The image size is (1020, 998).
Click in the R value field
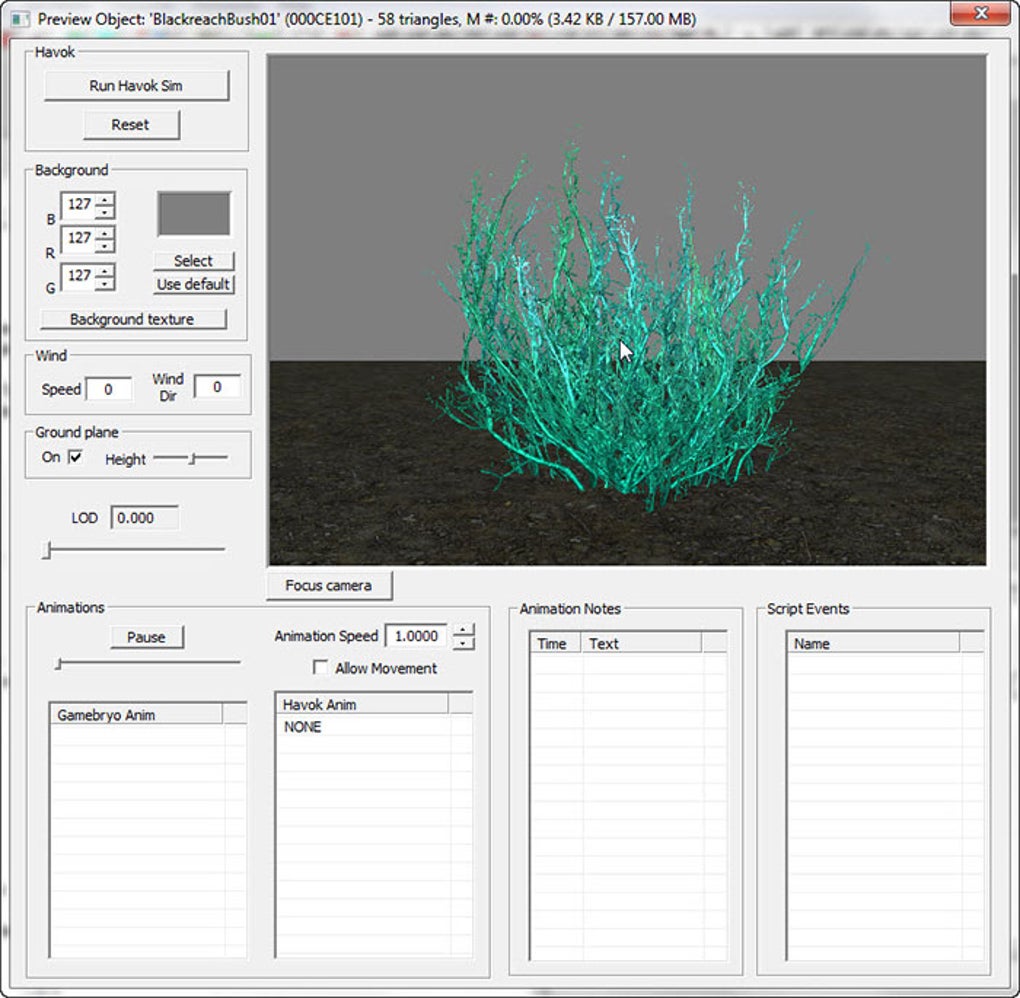78,239
